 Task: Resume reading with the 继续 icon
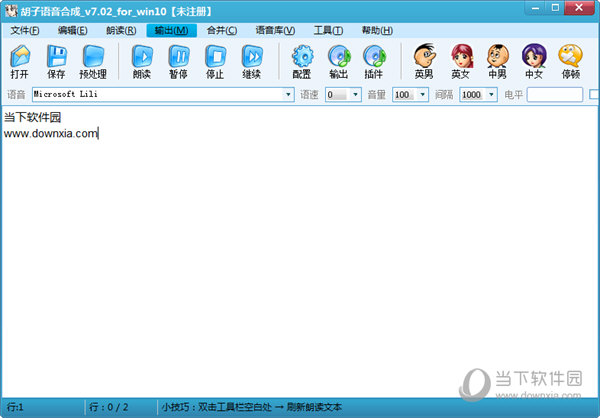[252, 61]
